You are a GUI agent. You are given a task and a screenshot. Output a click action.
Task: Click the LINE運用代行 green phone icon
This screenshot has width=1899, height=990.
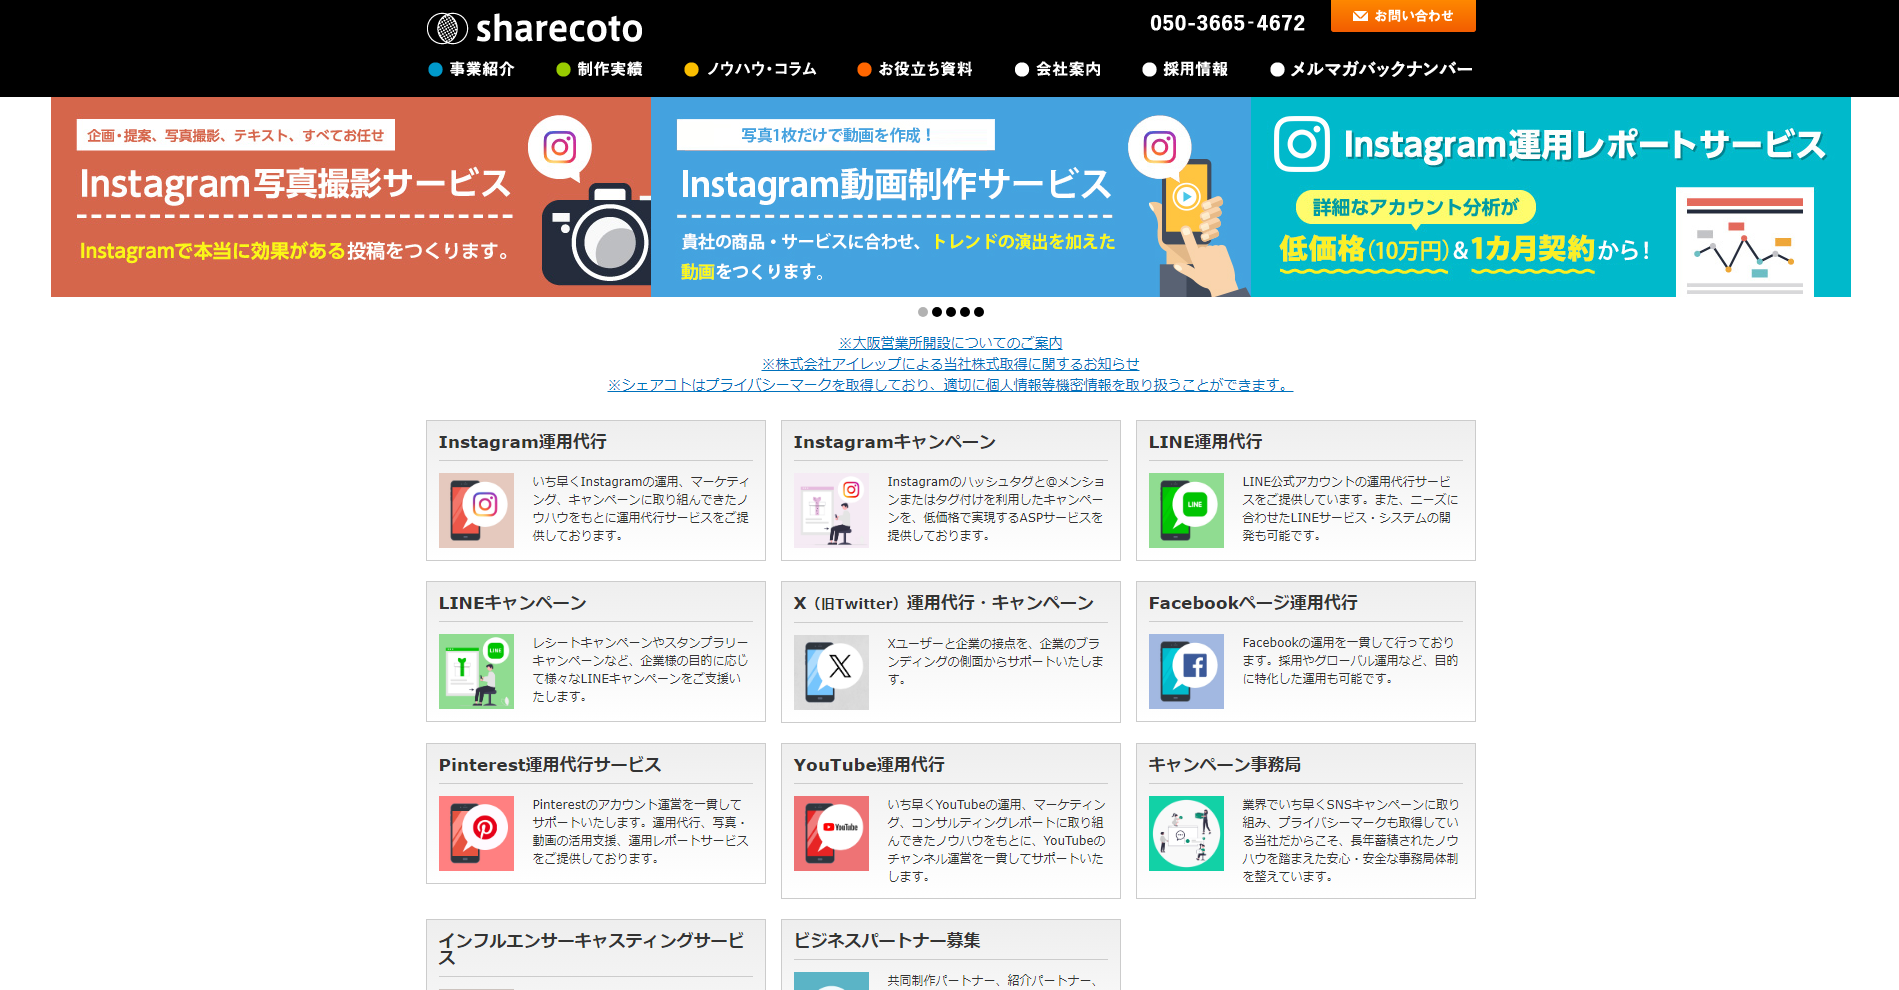click(1186, 510)
